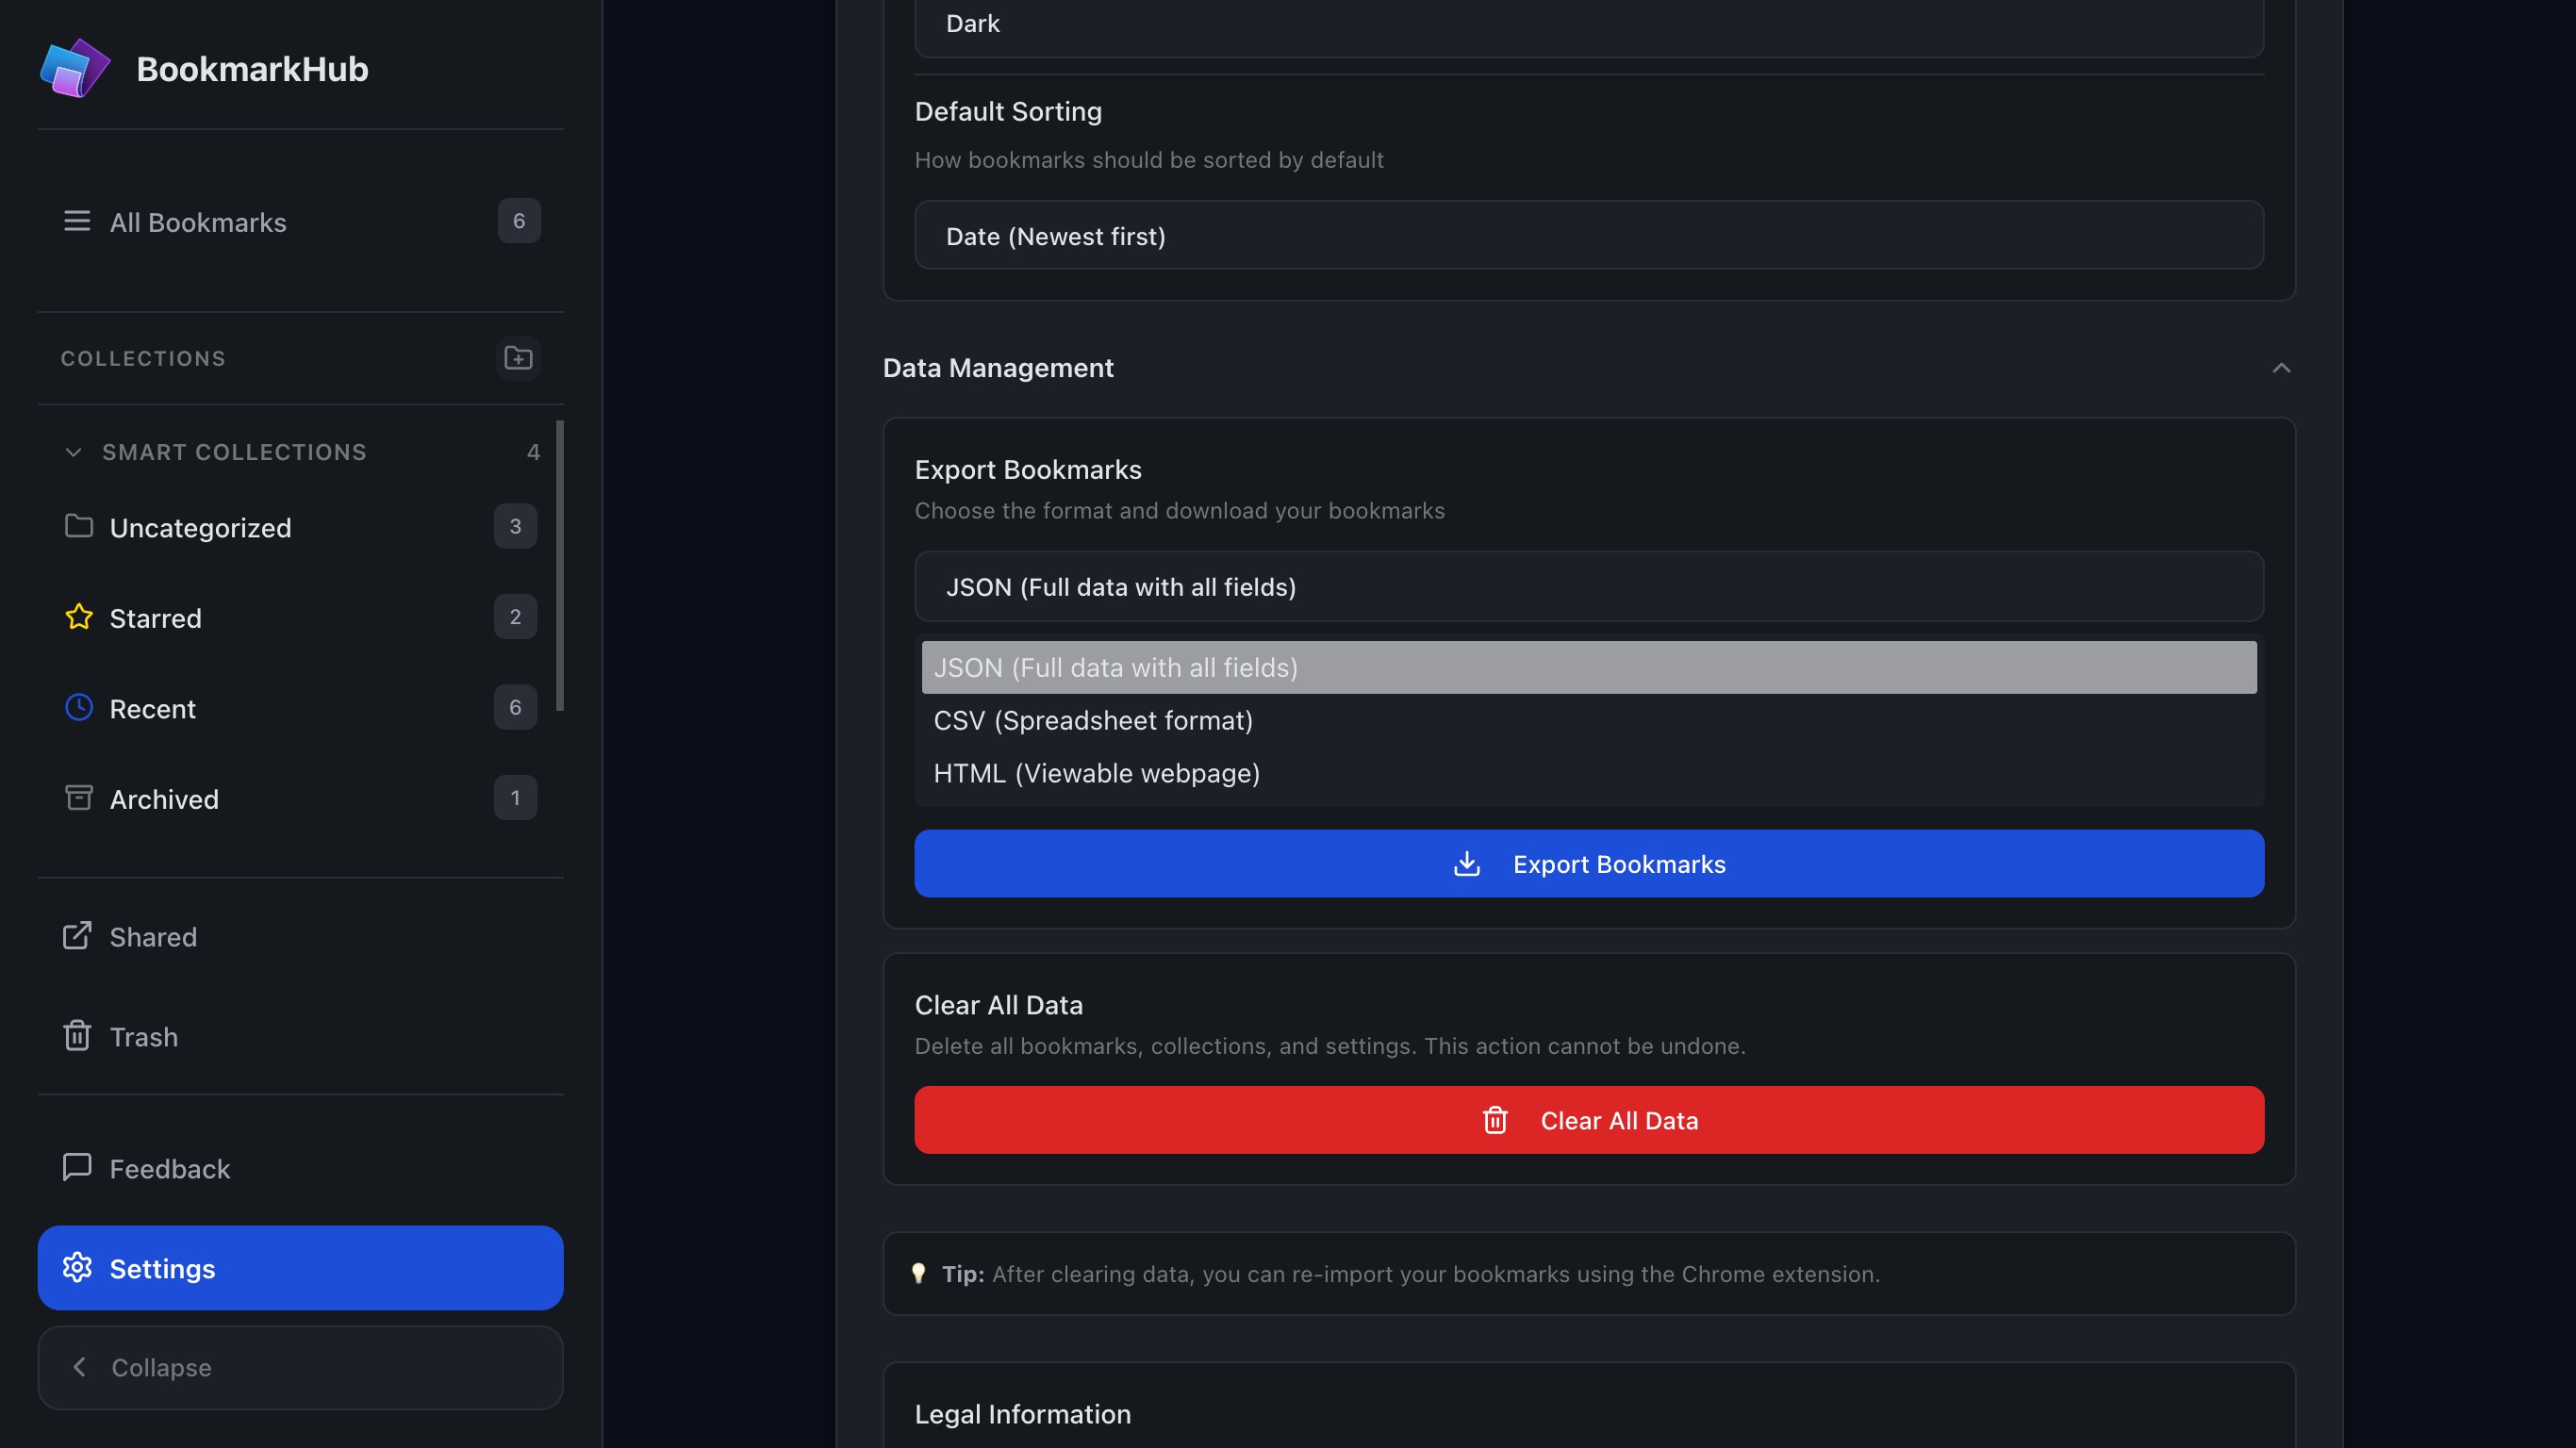Image resolution: width=2576 pixels, height=1448 pixels.
Task: Click the Shared external-link icon
Action: (77, 936)
